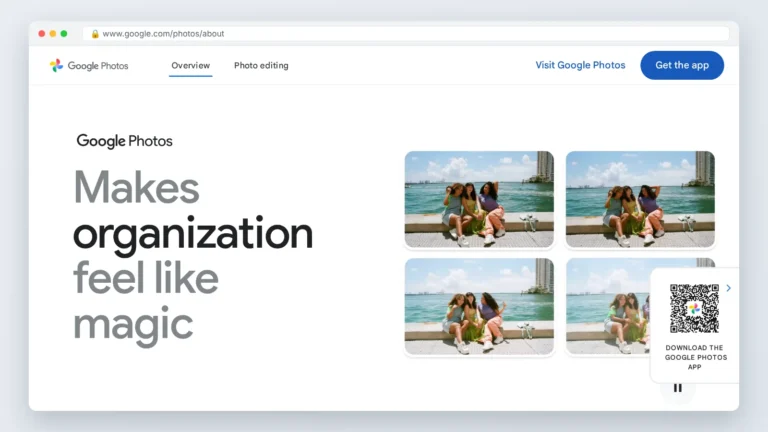768x432 pixels.
Task: Click the Google Photos wordmark above the headline
Action: pyautogui.click(x=124, y=141)
